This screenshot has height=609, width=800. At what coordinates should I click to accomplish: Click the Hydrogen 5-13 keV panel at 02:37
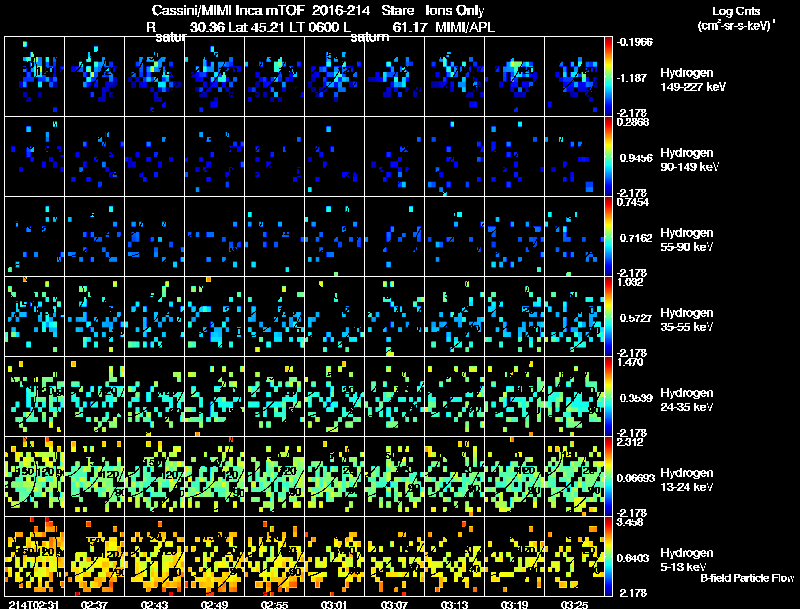(94, 556)
